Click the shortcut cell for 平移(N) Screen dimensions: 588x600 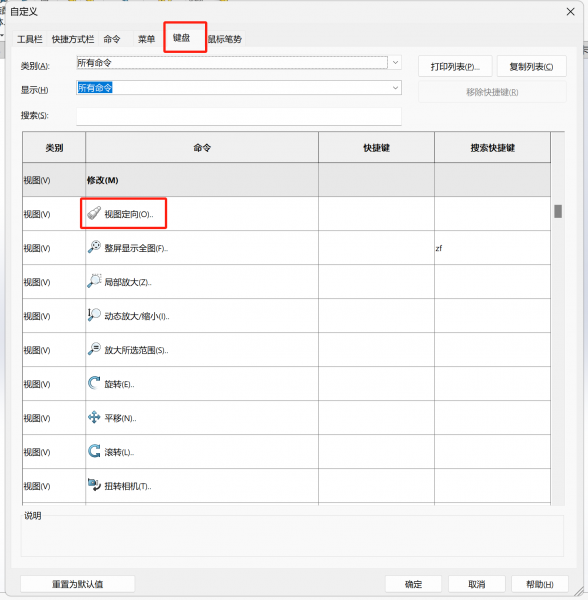pyautogui.click(x=376, y=418)
